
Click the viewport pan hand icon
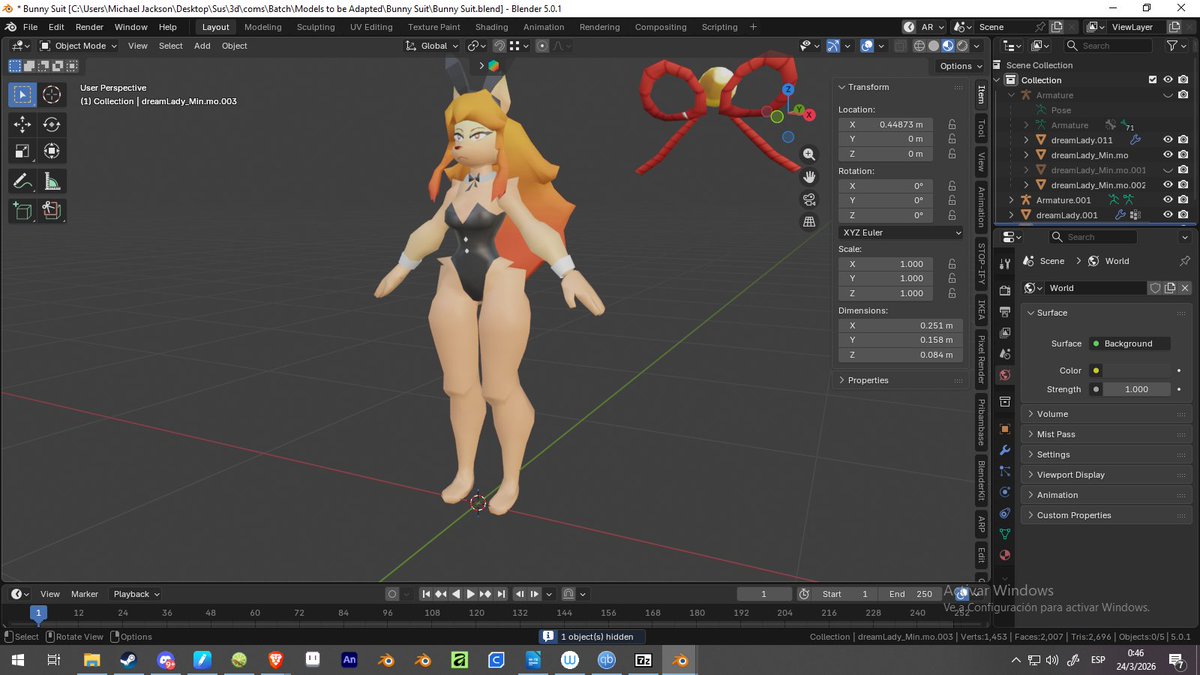[x=809, y=176]
